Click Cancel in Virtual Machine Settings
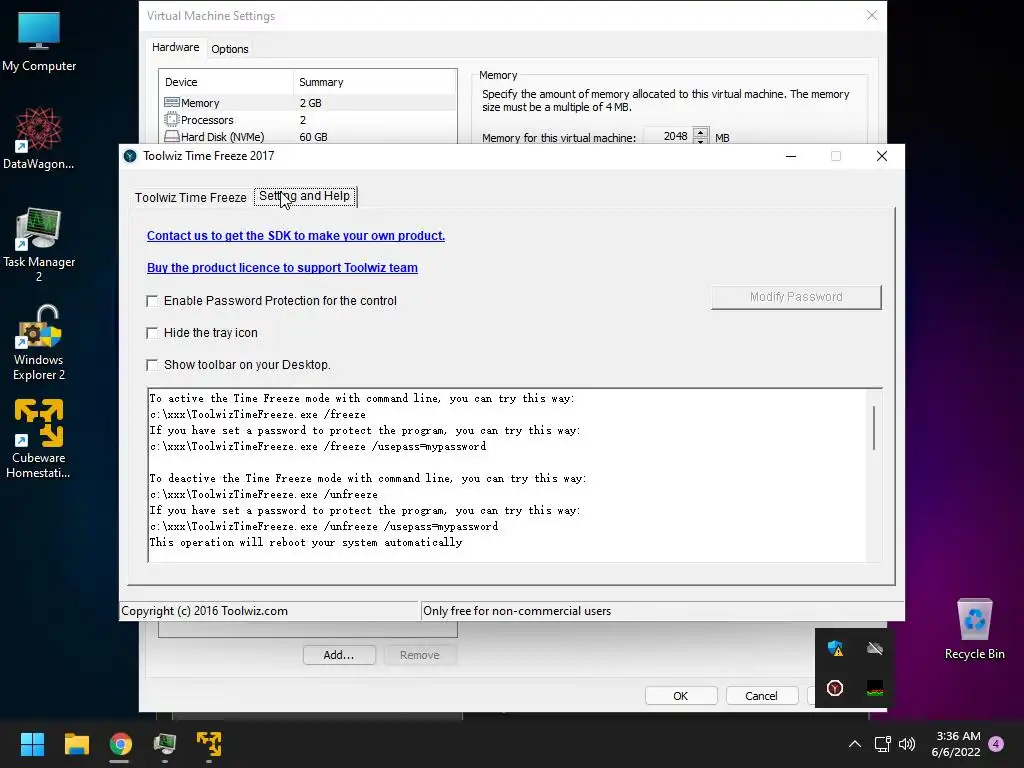Image resolution: width=1024 pixels, height=768 pixels. [x=761, y=696]
